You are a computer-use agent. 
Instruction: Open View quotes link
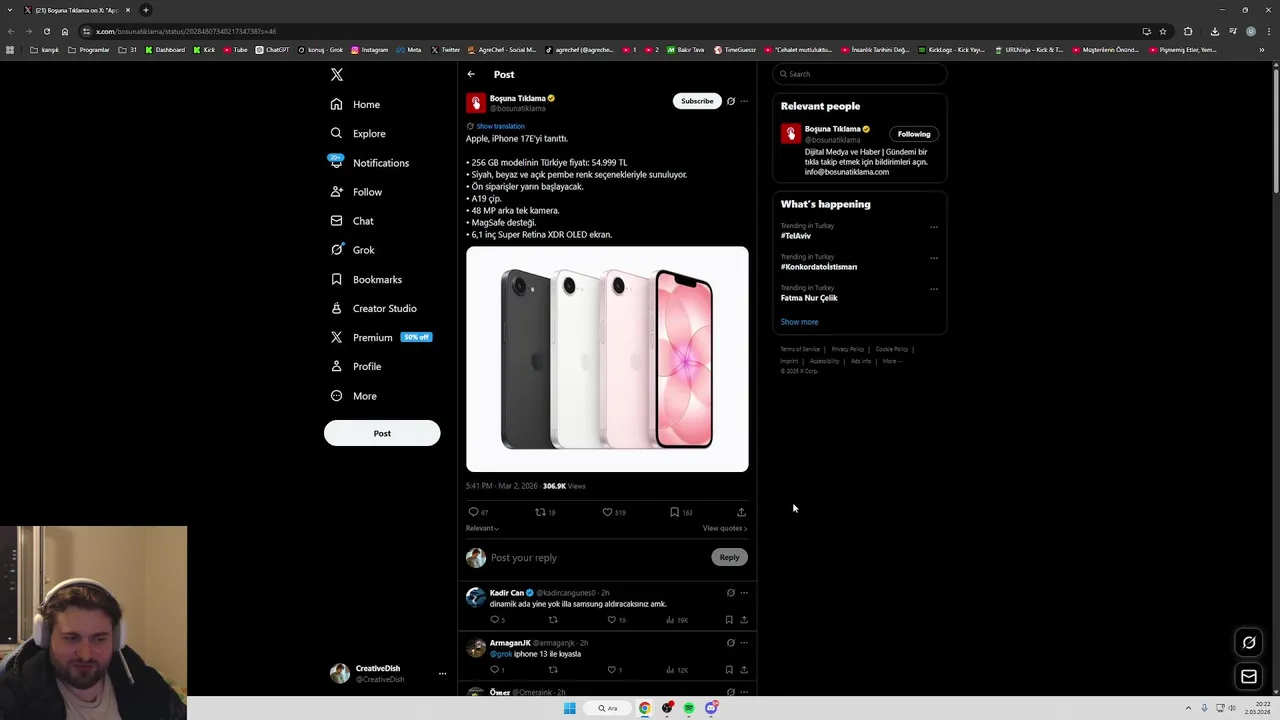tap(724, 528)
